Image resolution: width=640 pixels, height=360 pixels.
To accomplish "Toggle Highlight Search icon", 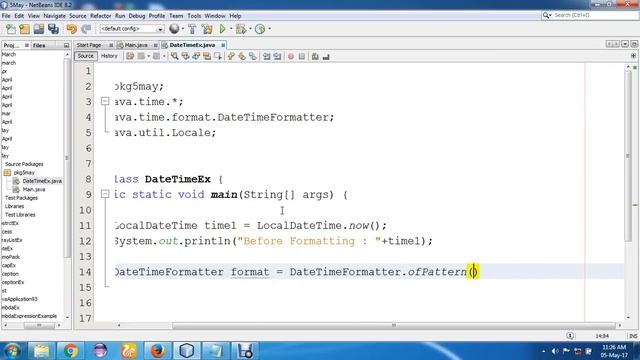I will (x=207, y=56).
